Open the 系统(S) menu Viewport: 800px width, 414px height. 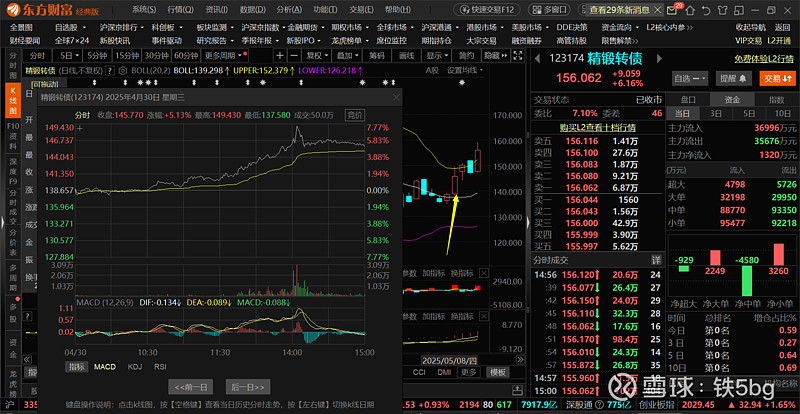(144, 10)
